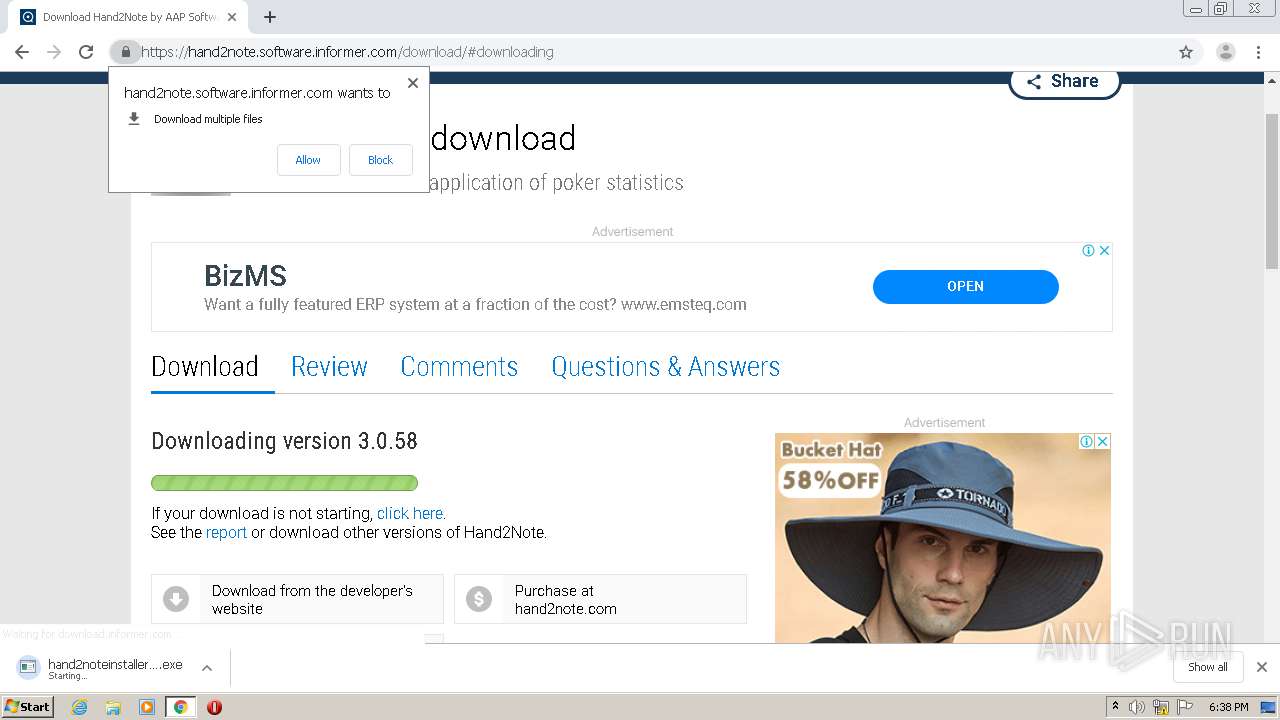Click Show all downloads
The width and height of the screenshot is (1280, 720).
click(x=1208, y=667)
